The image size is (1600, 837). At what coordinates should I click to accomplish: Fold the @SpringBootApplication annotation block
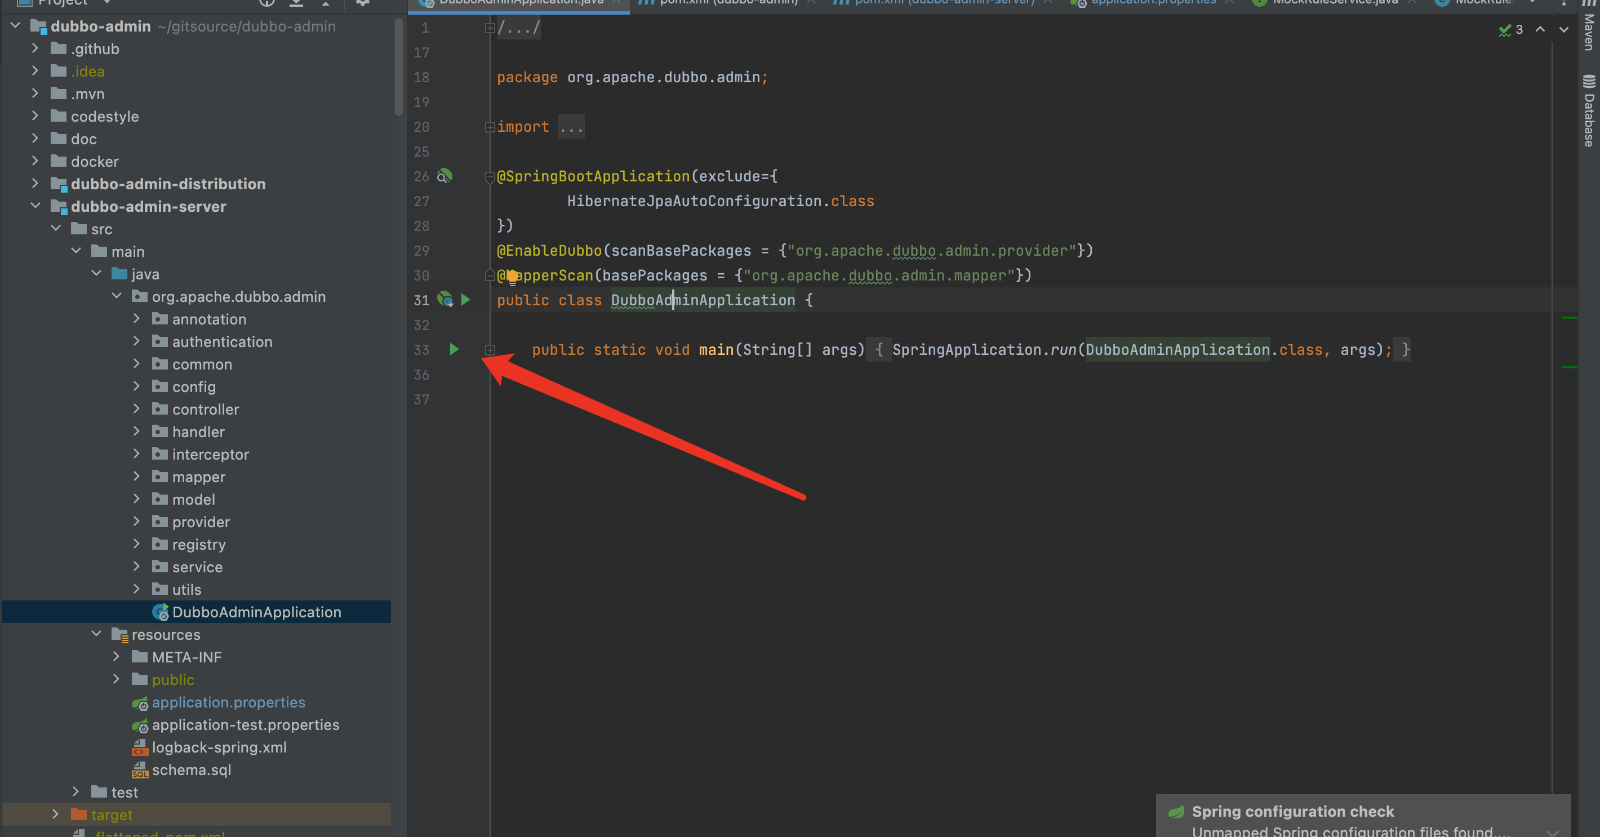[490, 176]
